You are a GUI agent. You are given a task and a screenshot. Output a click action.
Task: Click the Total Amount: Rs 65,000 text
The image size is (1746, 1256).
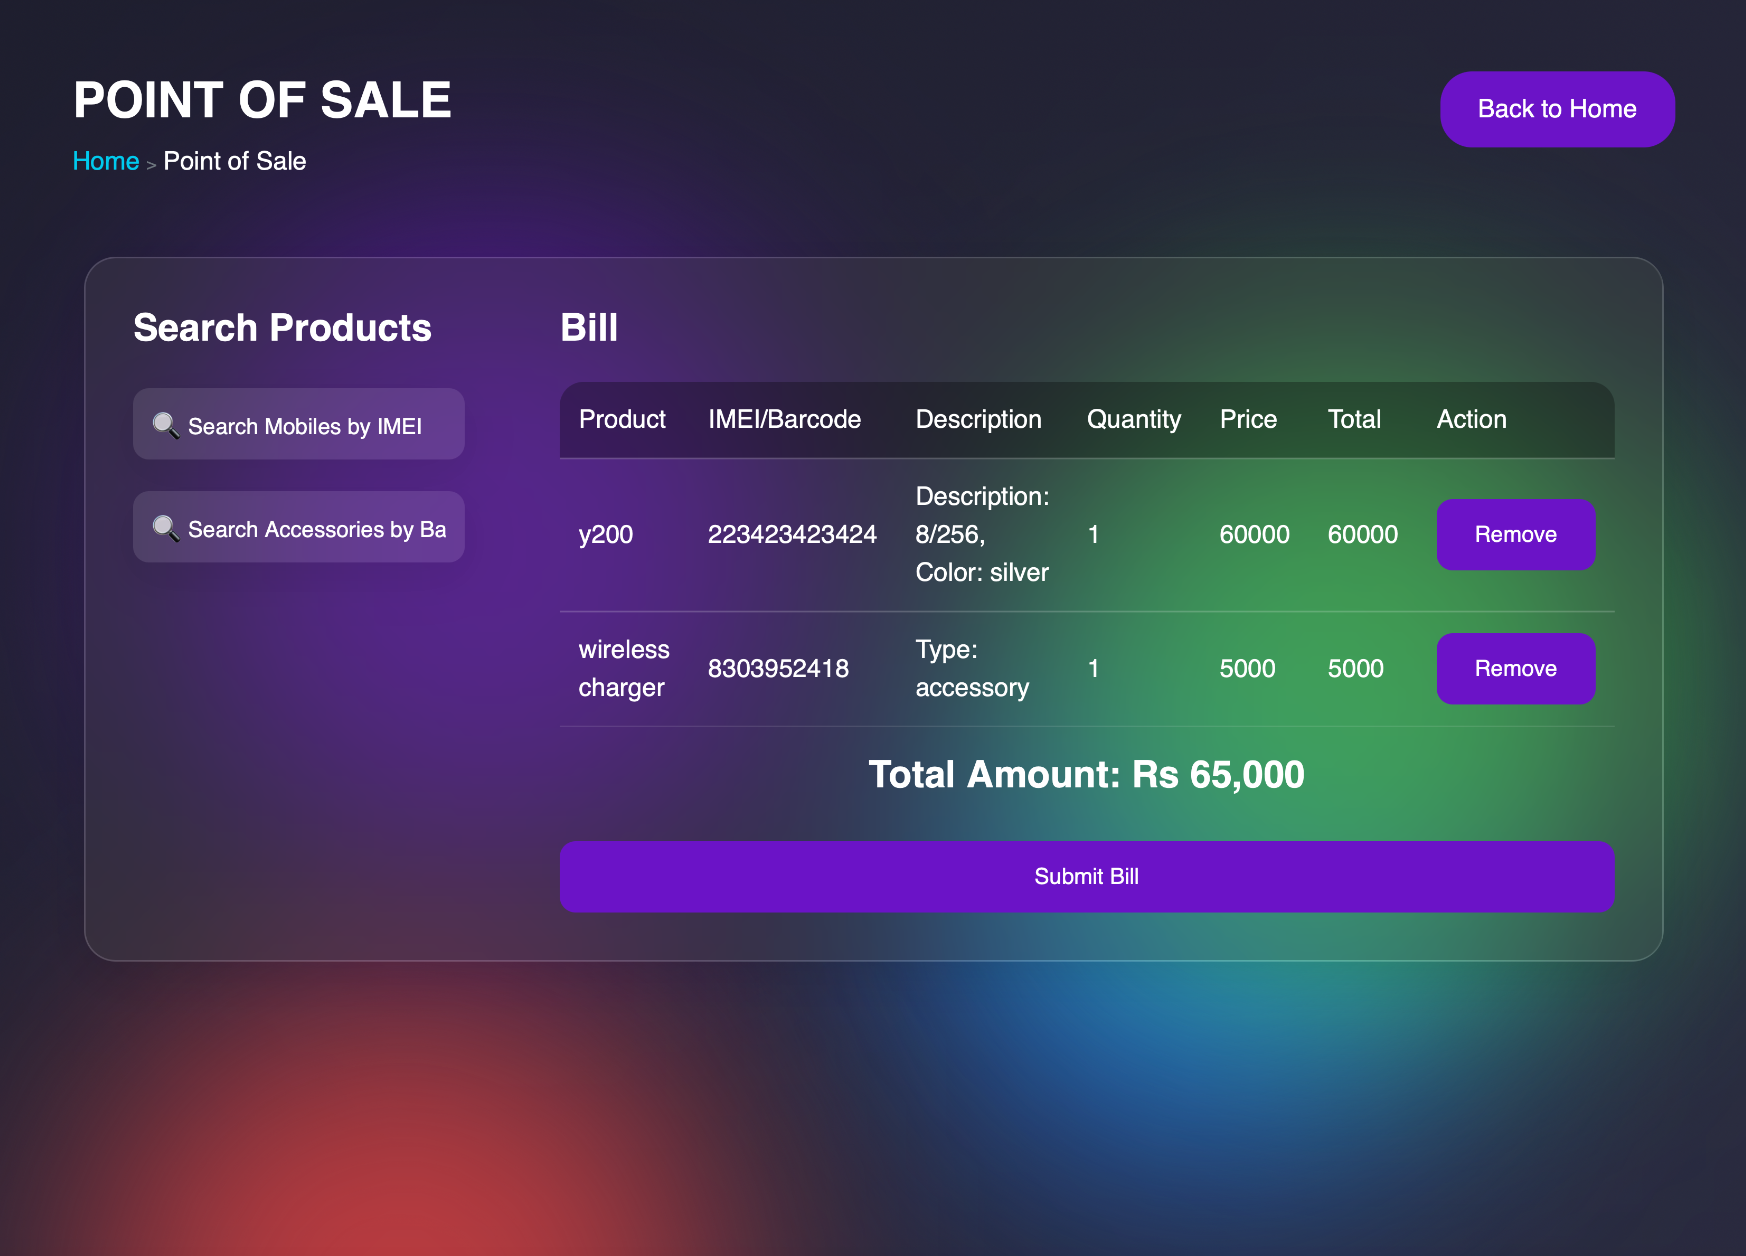[1087, 774]
